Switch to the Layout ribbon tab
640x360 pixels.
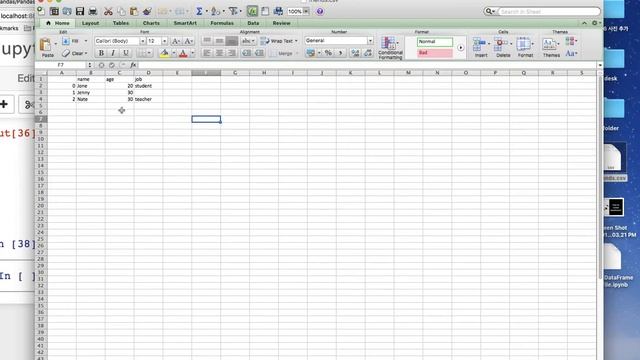(91, 23)
